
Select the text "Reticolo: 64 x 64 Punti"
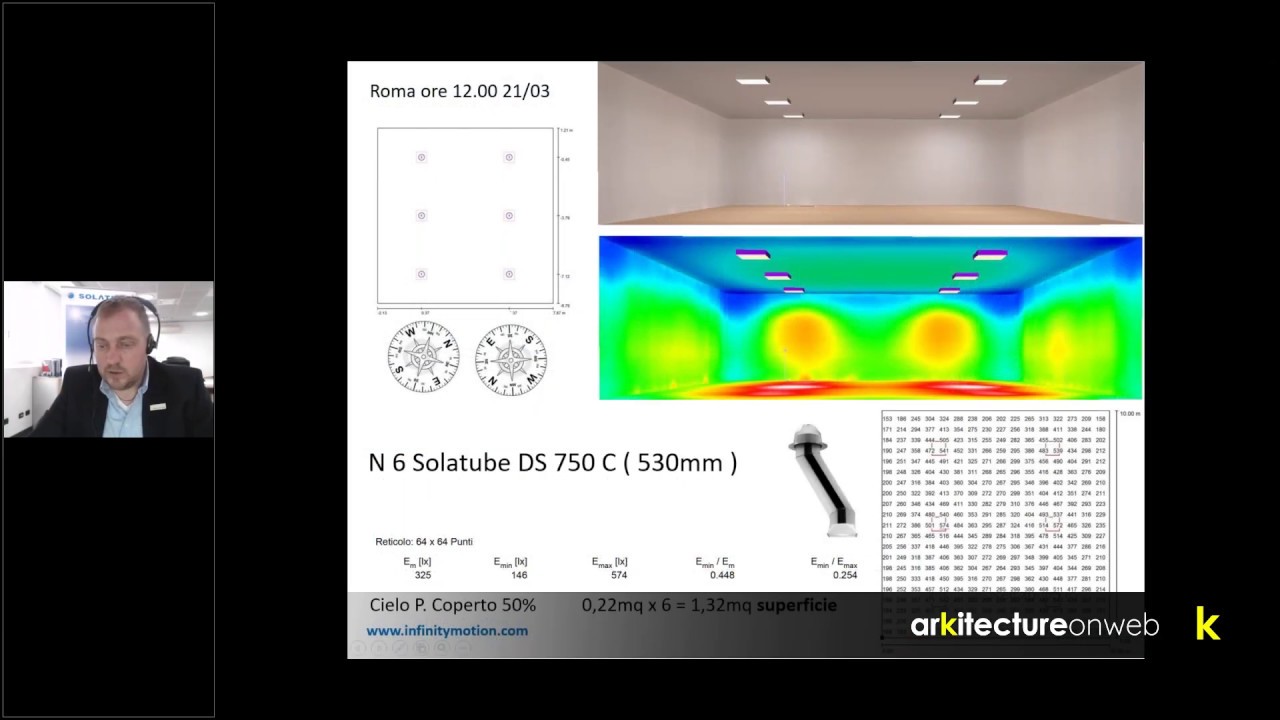pos(424,542)
